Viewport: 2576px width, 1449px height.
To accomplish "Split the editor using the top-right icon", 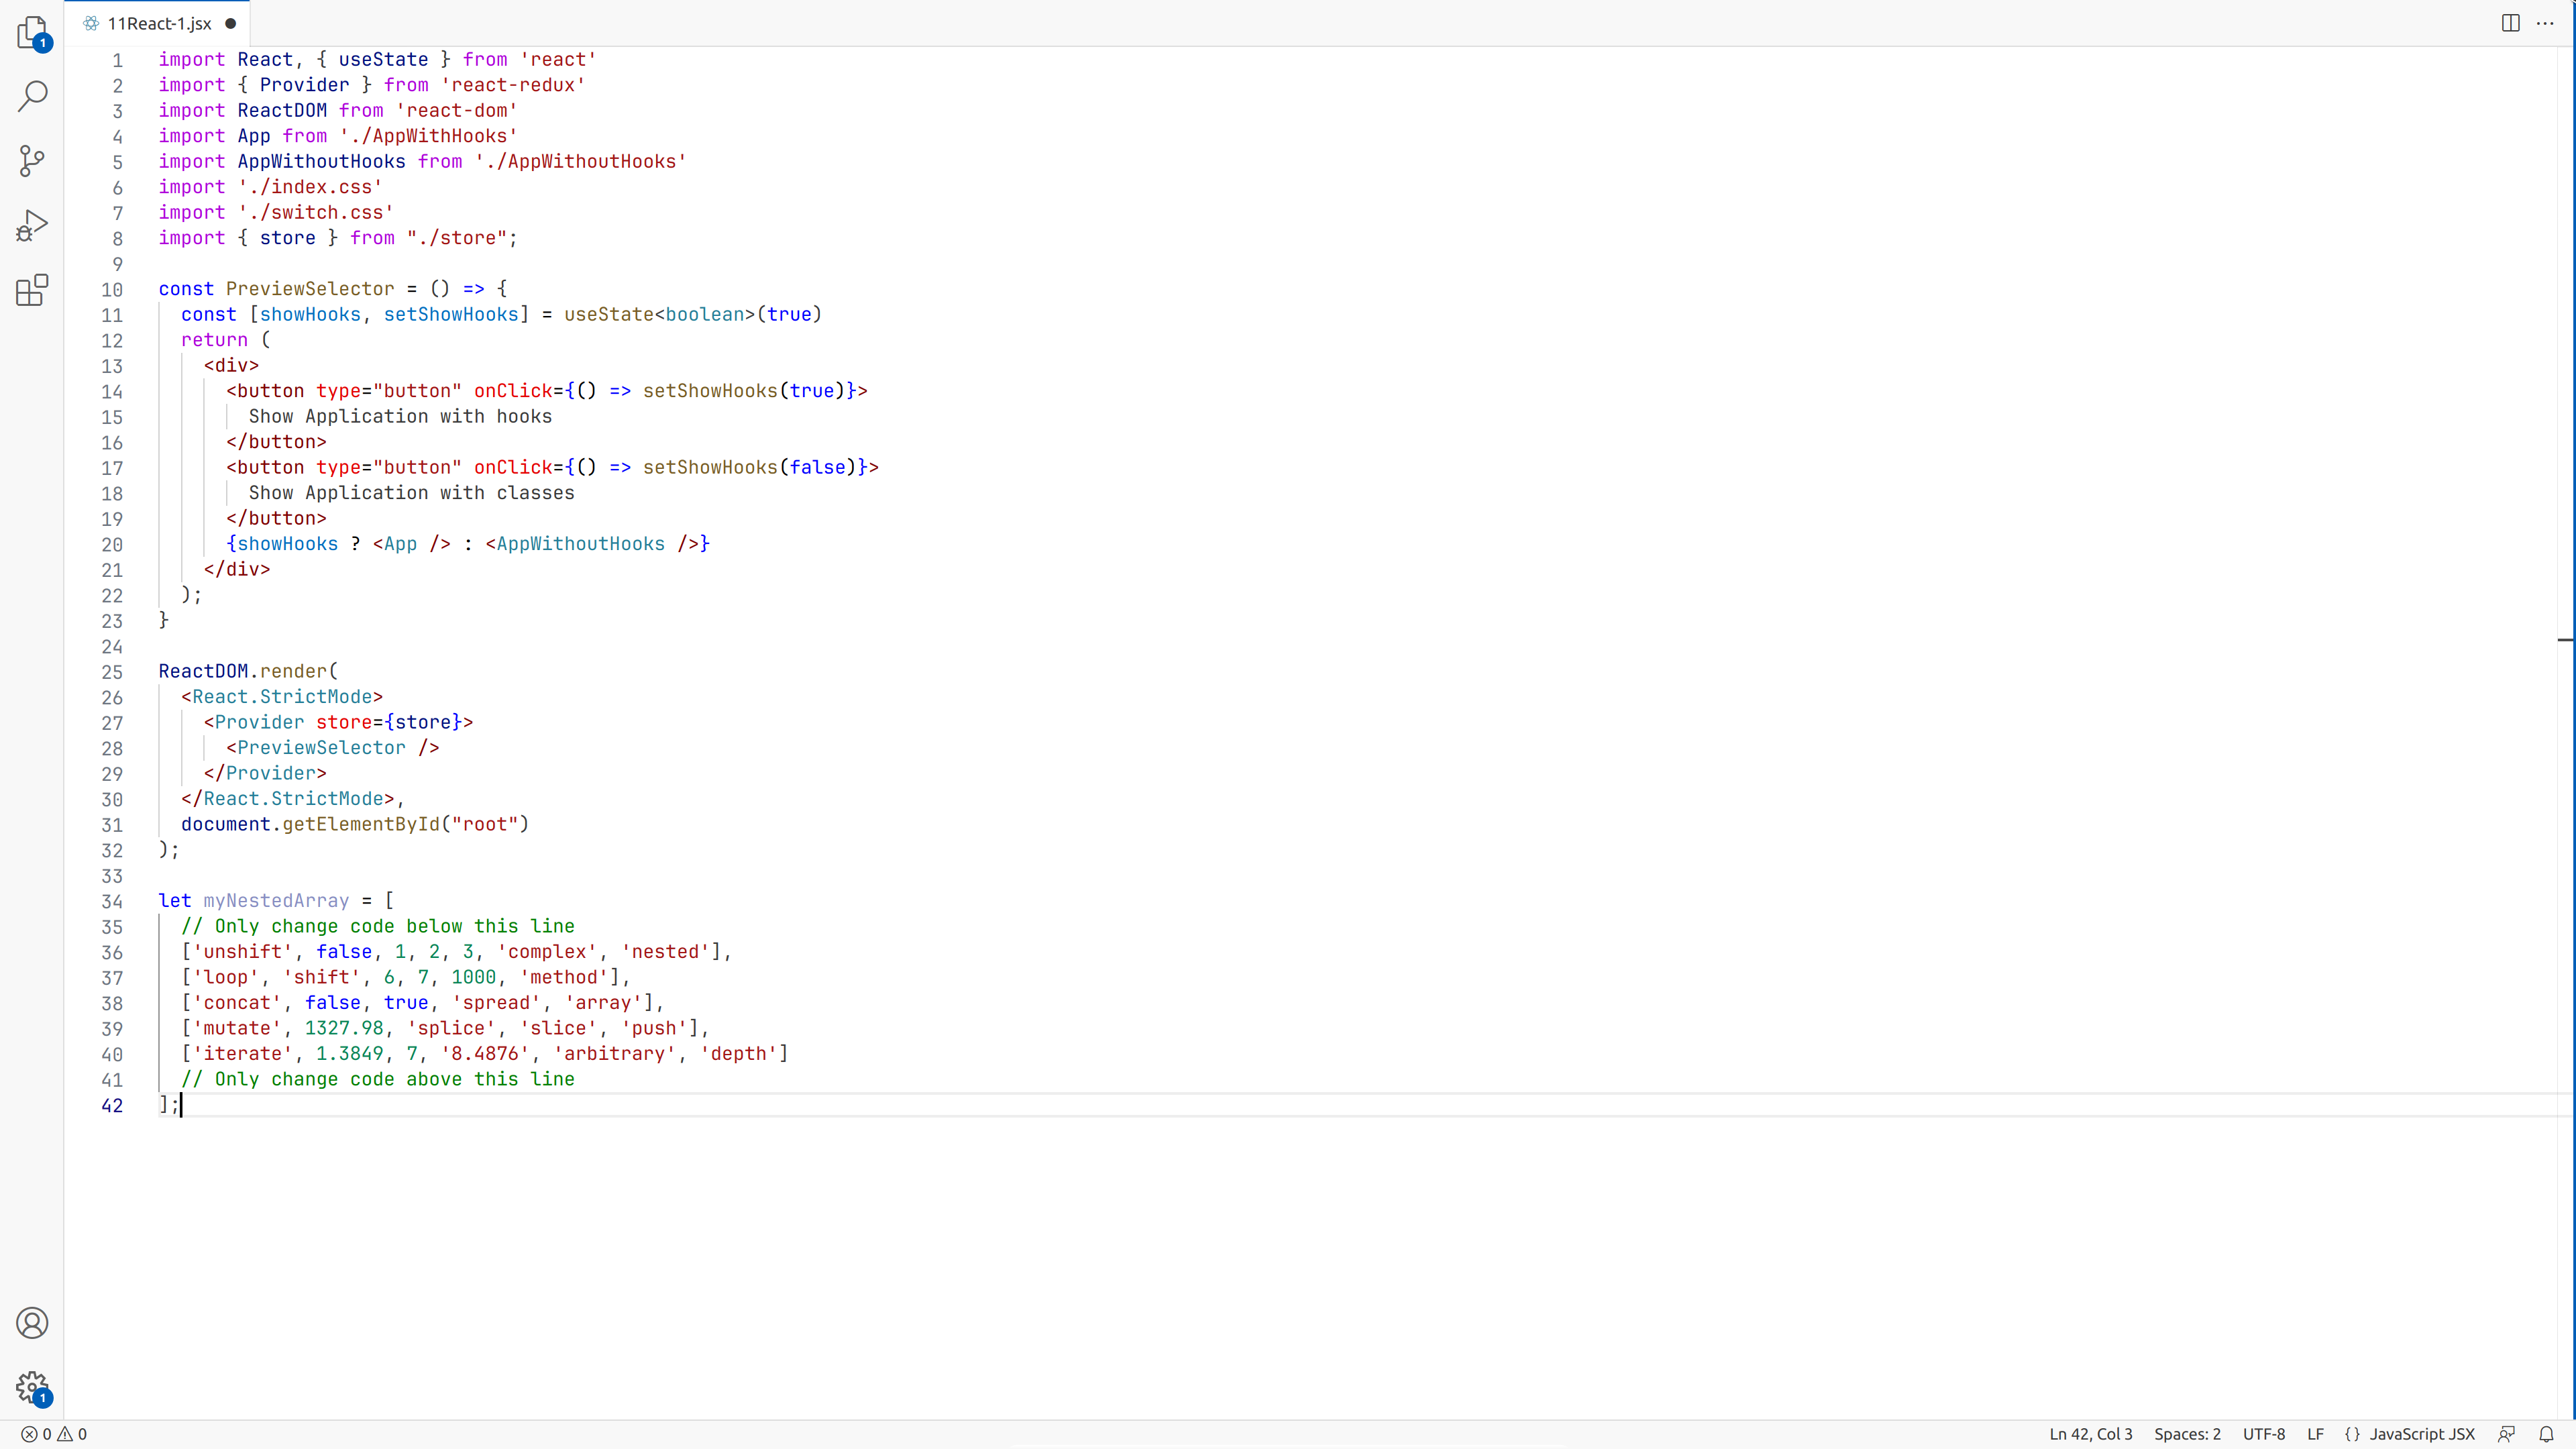I will click(x=2511, y=23).
